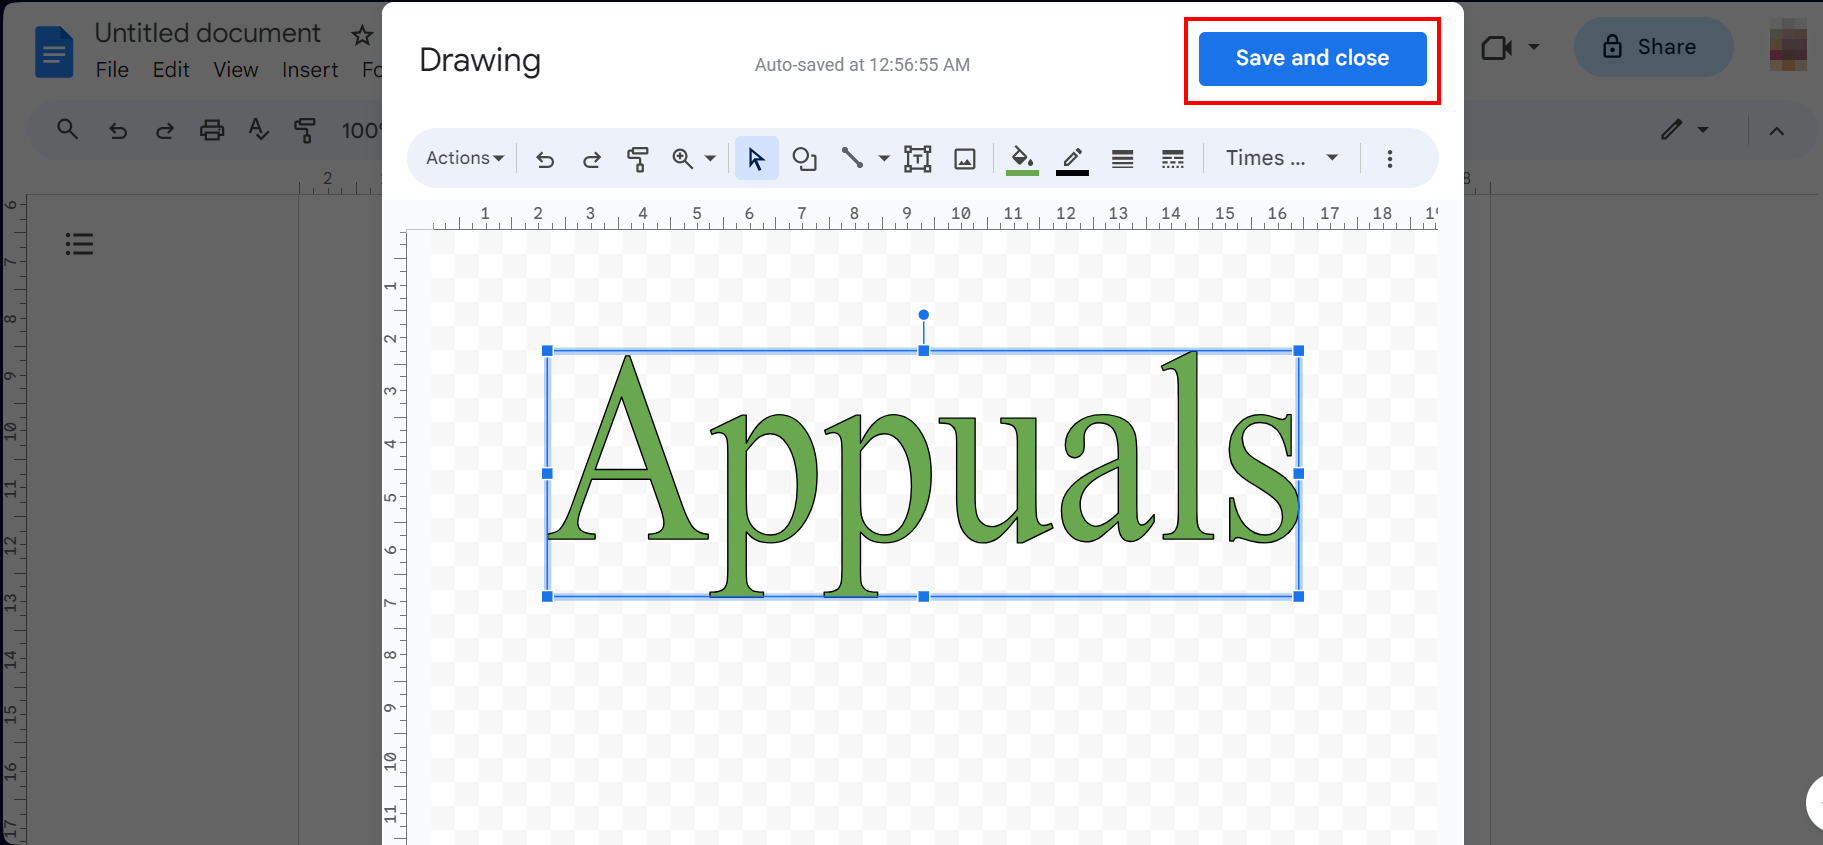Open the View menu in Docs
The image size is (1823, 845).
236,70
